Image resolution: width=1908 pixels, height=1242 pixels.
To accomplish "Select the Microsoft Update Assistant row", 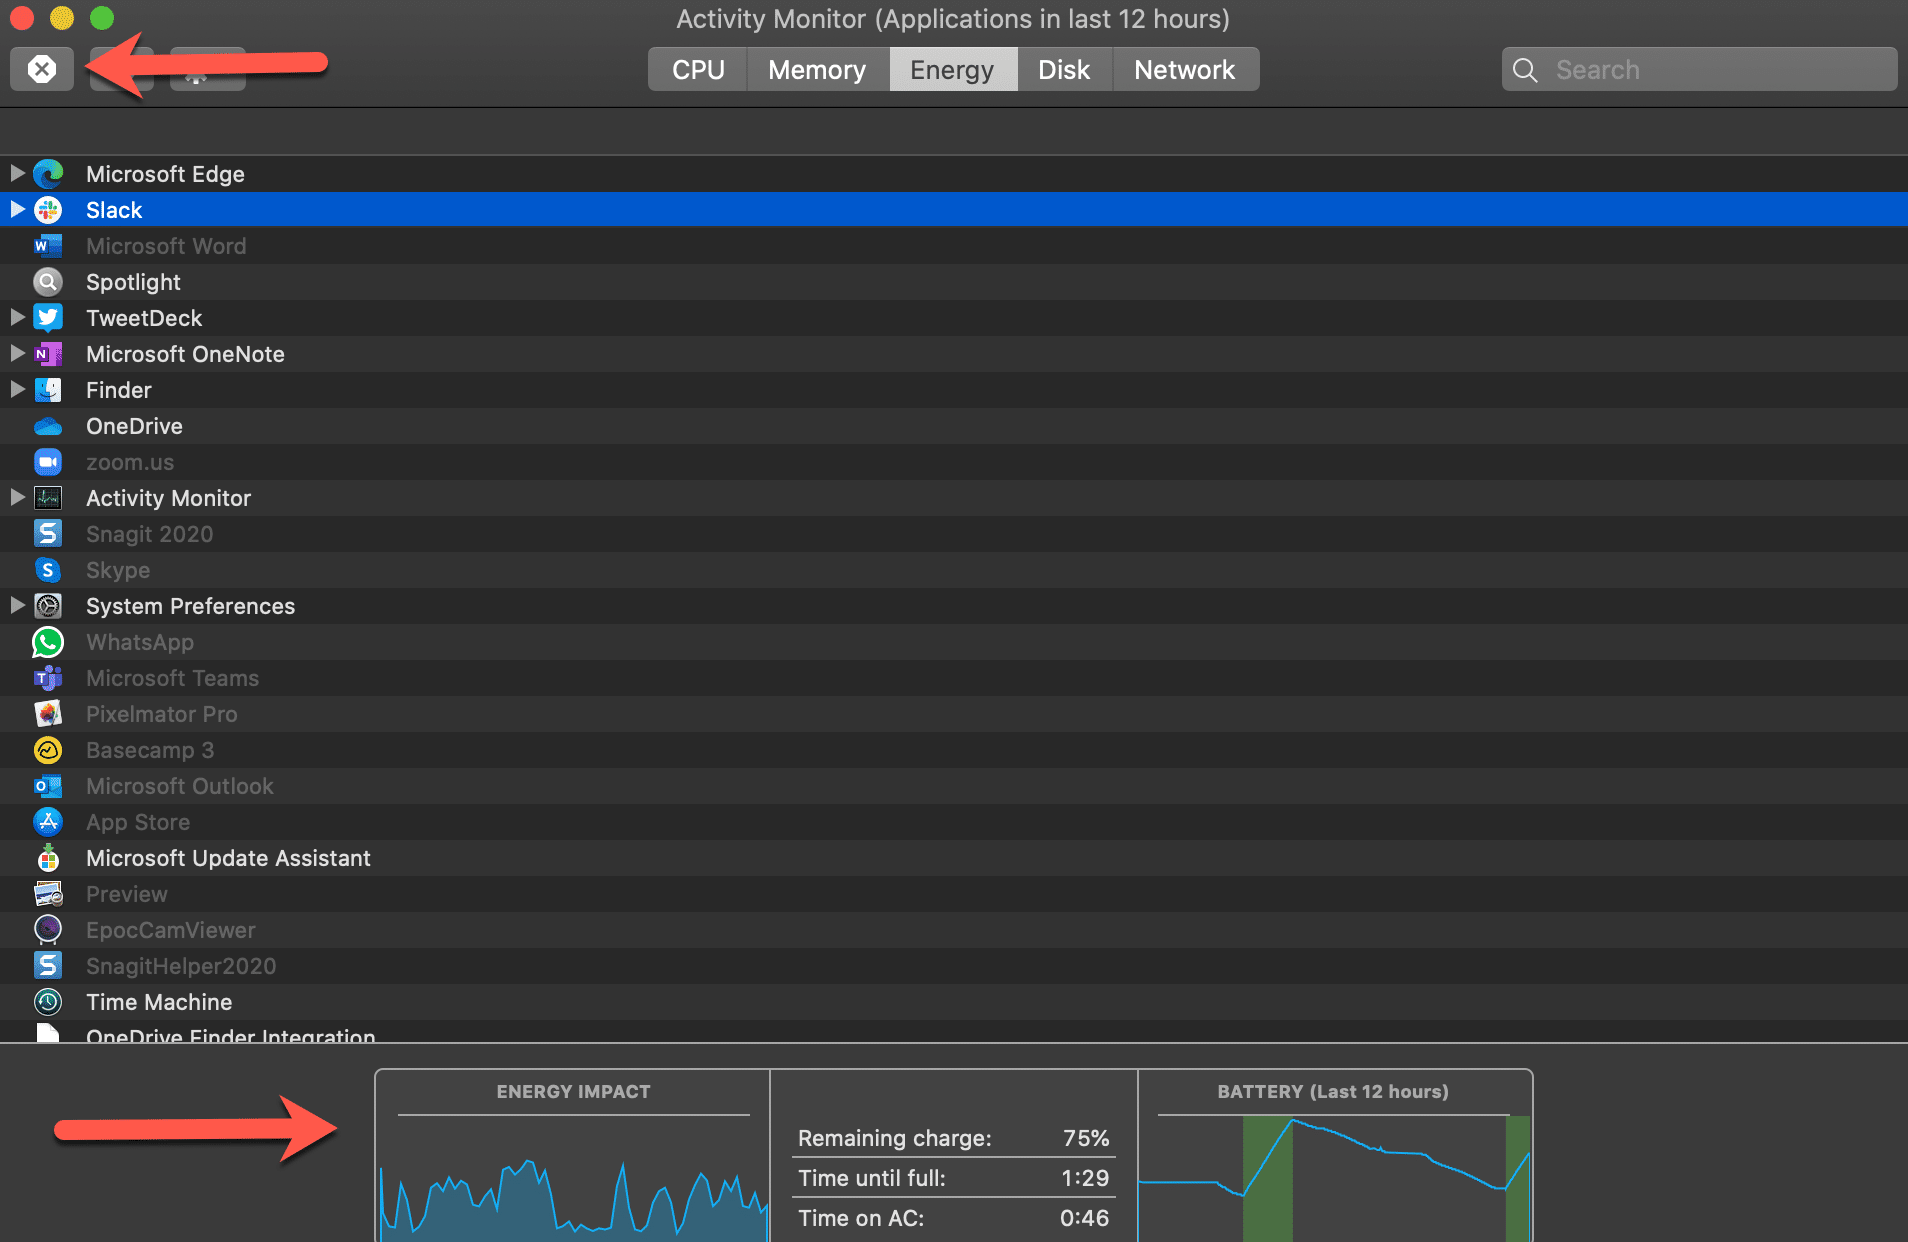I will (228, 858).
